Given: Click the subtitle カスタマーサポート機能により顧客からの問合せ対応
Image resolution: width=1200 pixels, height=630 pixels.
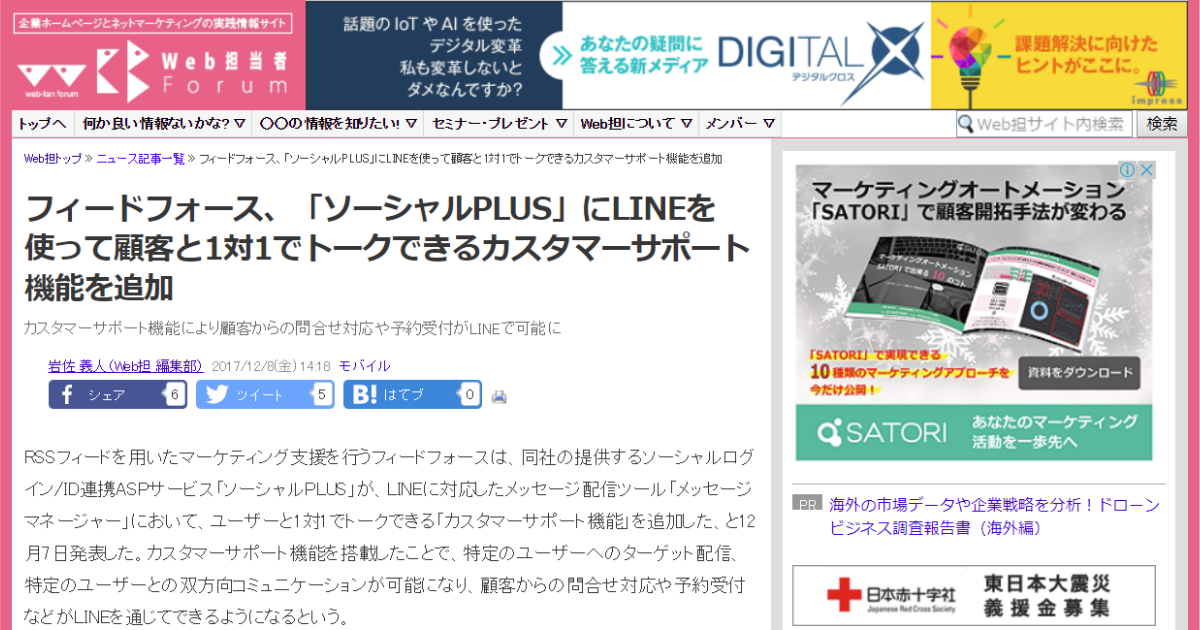Looking at the screenshot, I should pos(292,328).
